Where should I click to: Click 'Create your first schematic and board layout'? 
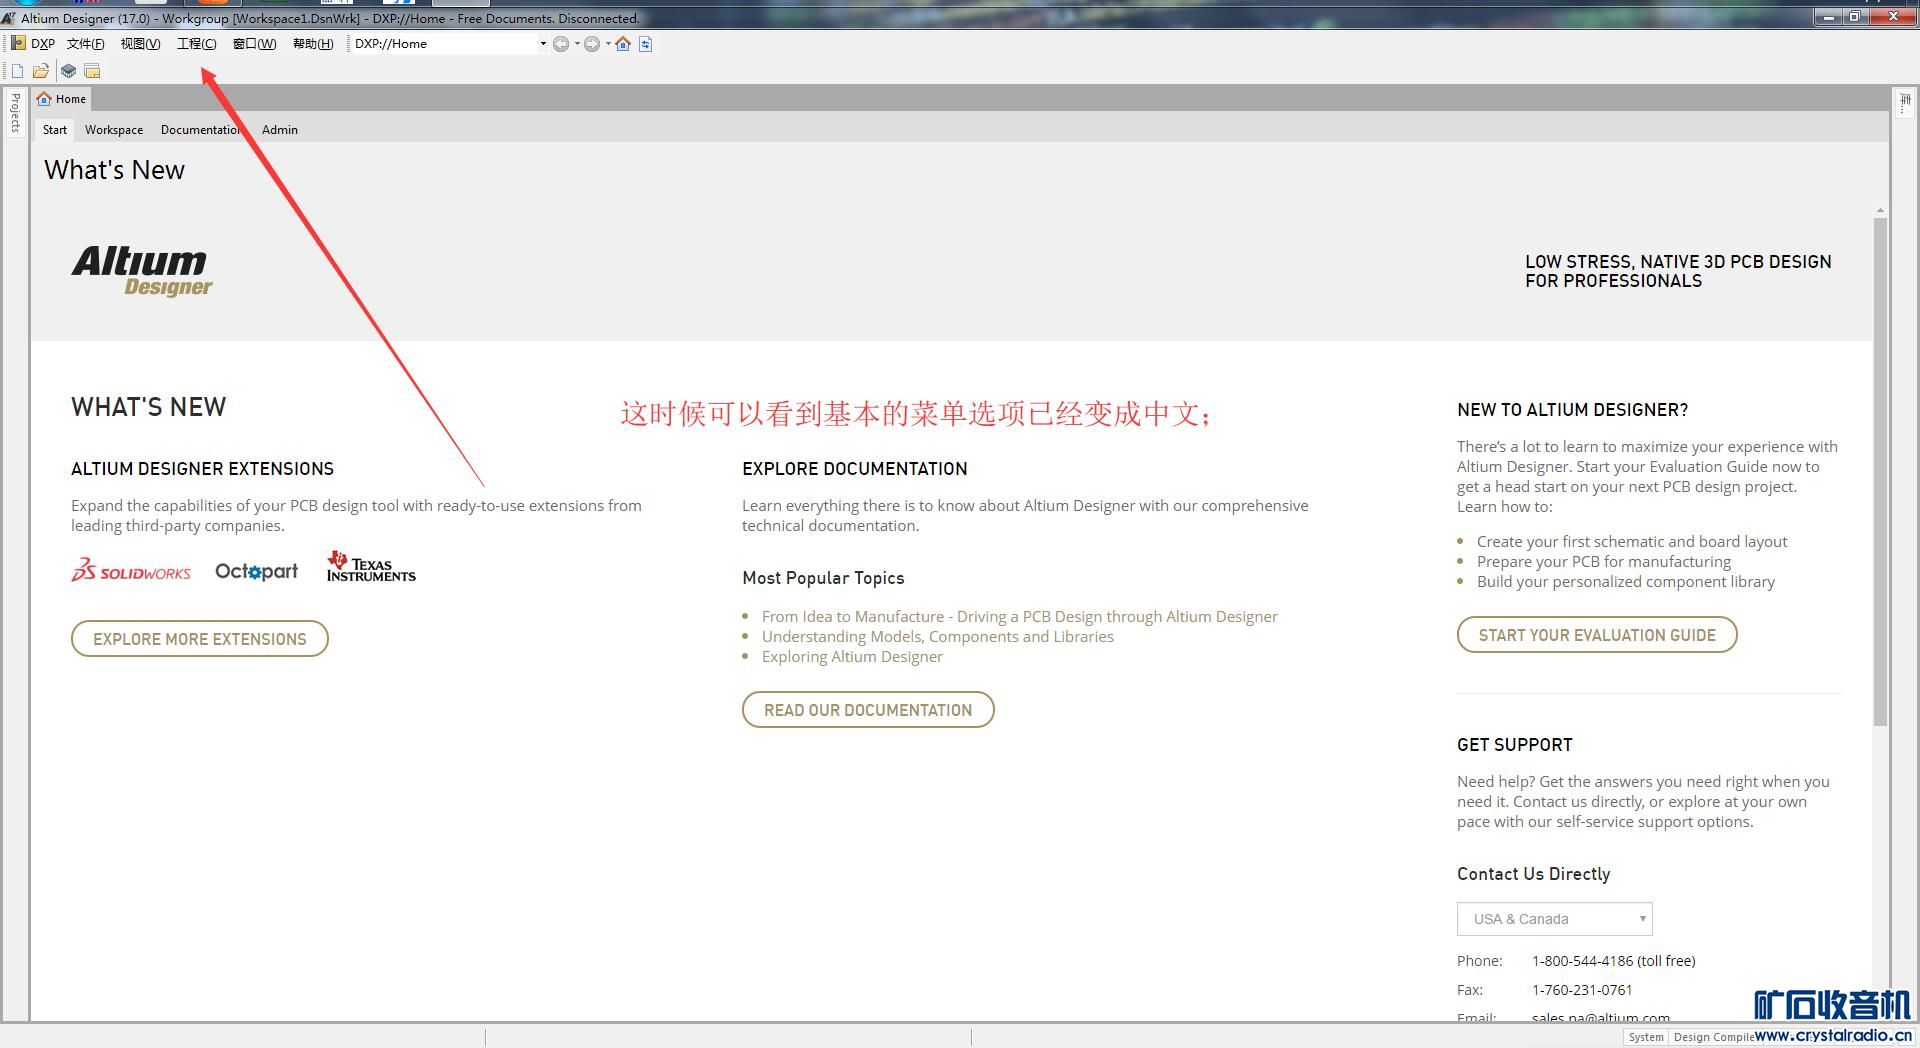pyautogui.click(x=1632, y=542)
